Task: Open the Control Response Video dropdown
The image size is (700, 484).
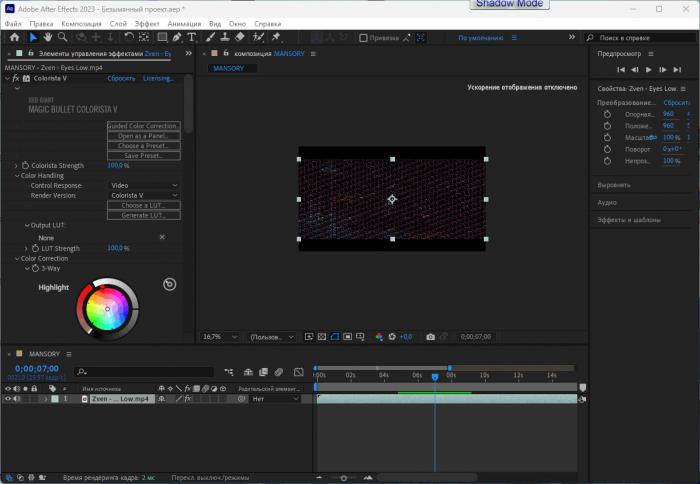Action: click(144, 186)
